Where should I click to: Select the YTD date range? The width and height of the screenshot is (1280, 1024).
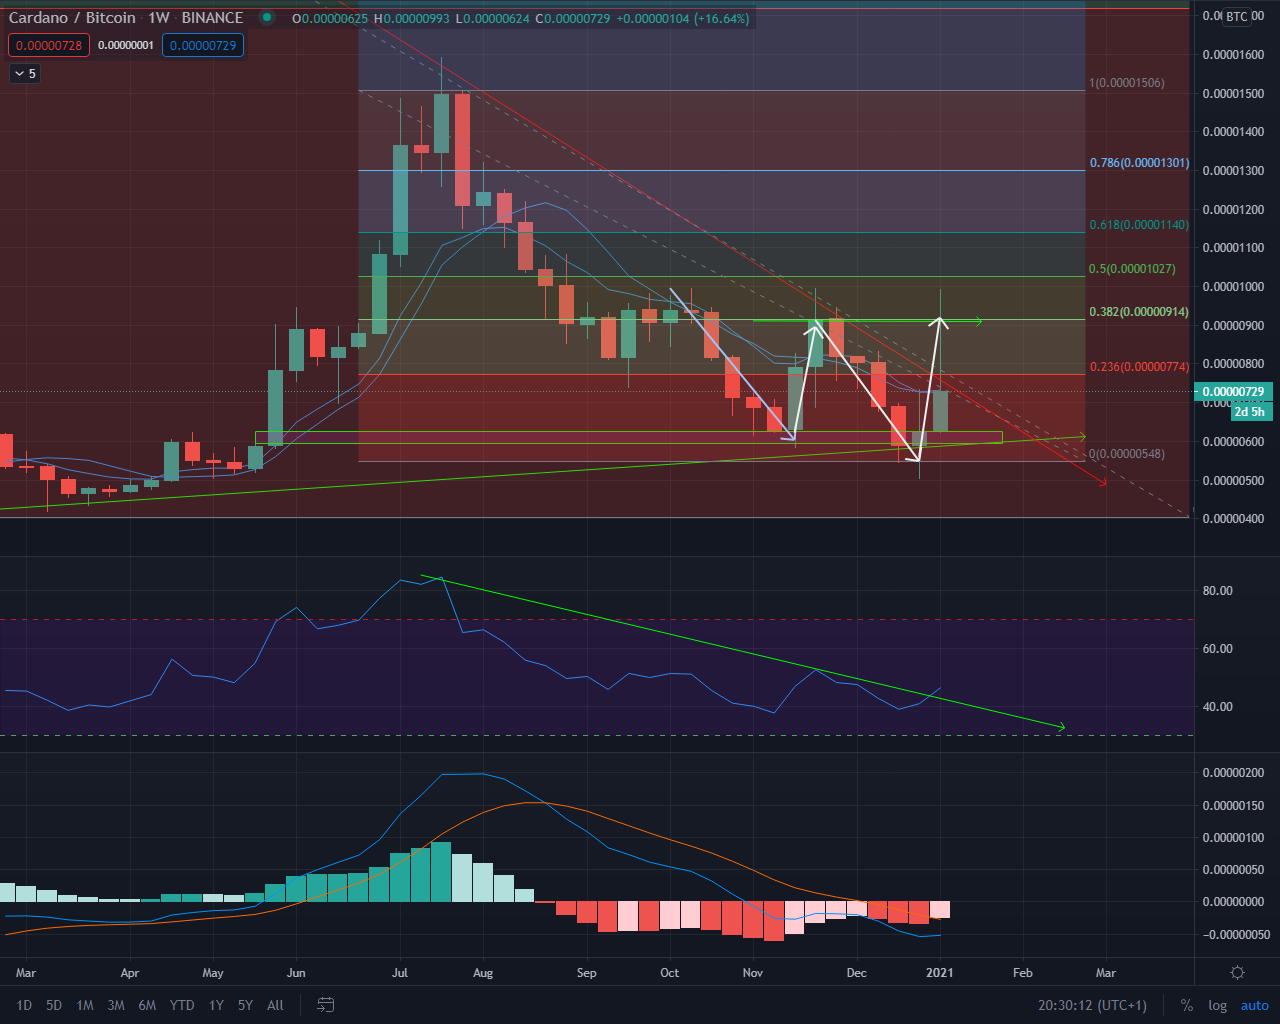coord(182,1005)
